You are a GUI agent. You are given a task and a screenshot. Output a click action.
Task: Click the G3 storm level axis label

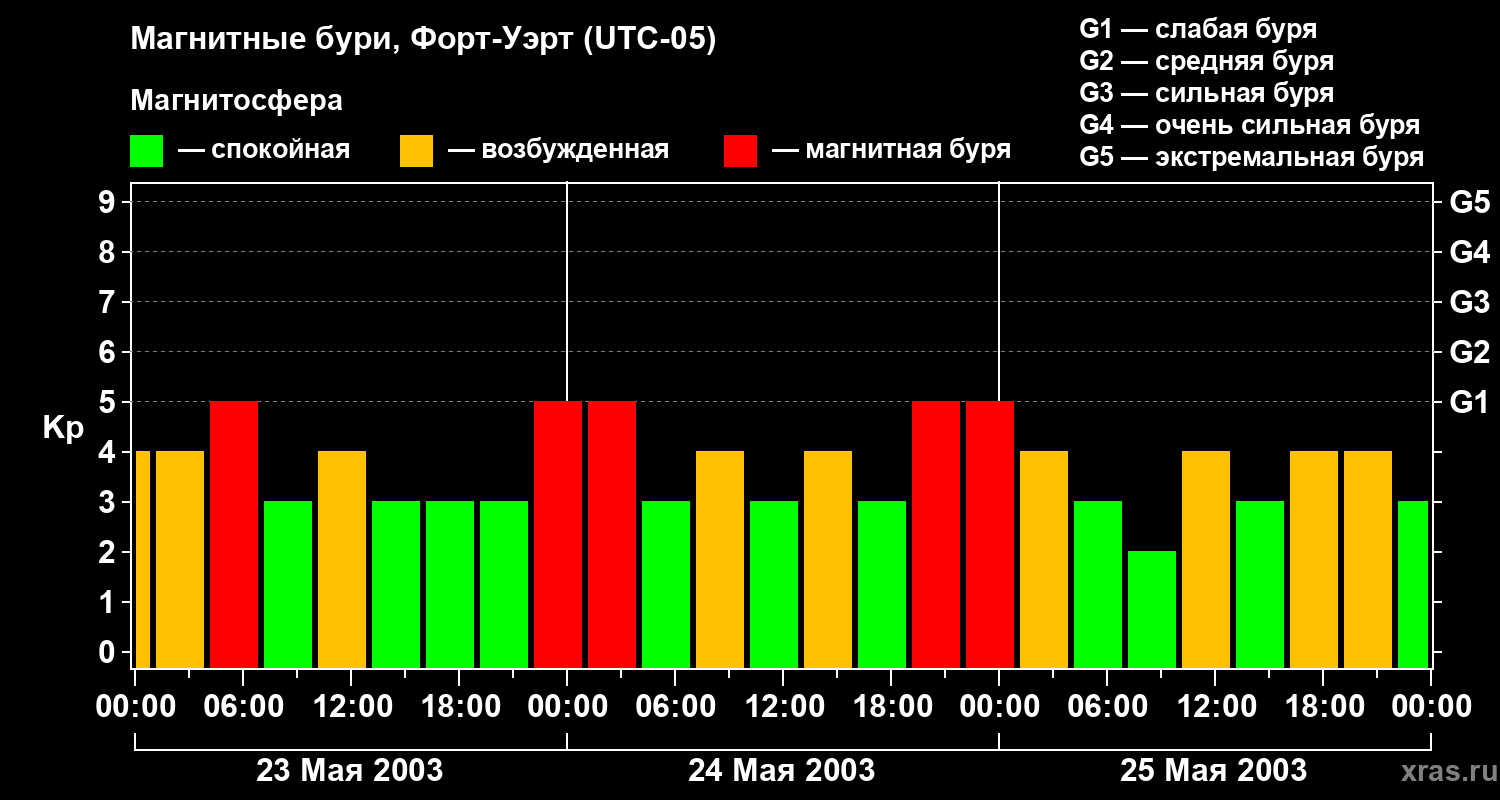pyautogui.click(x=1469, y=303)
